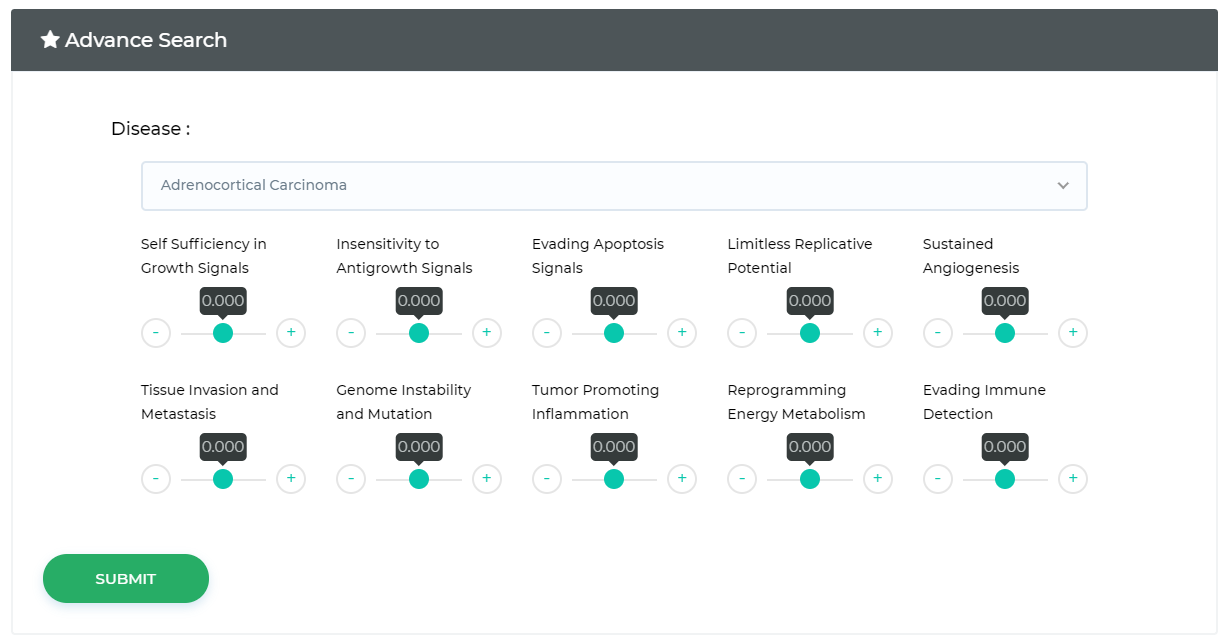
Task: Click the Sustained Angiogenesis slider handle
Action: pos(1005,333)
